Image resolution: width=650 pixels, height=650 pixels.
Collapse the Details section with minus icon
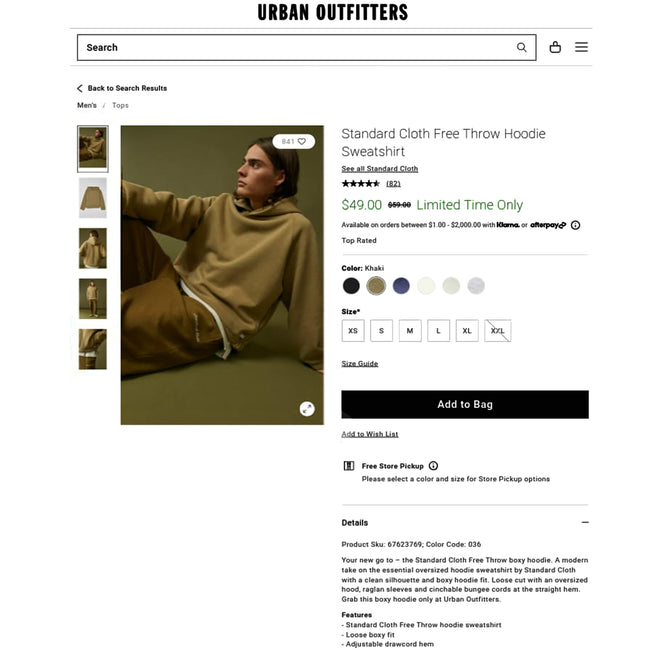(x=585, y=522)
